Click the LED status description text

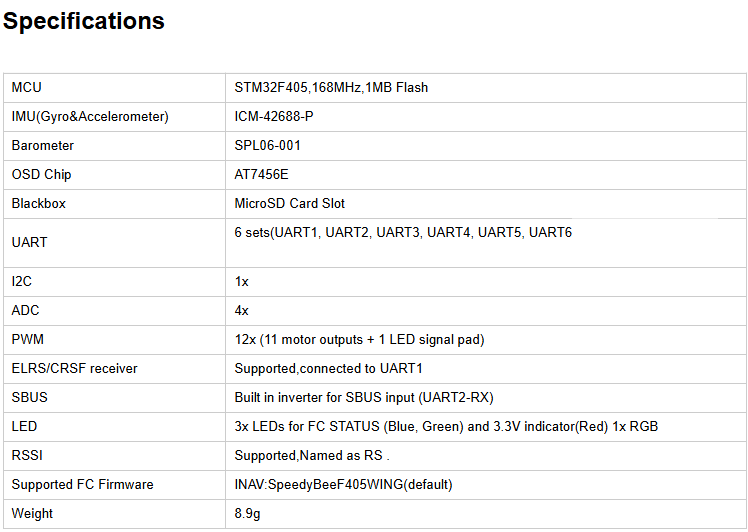click(x=446, y=427)
